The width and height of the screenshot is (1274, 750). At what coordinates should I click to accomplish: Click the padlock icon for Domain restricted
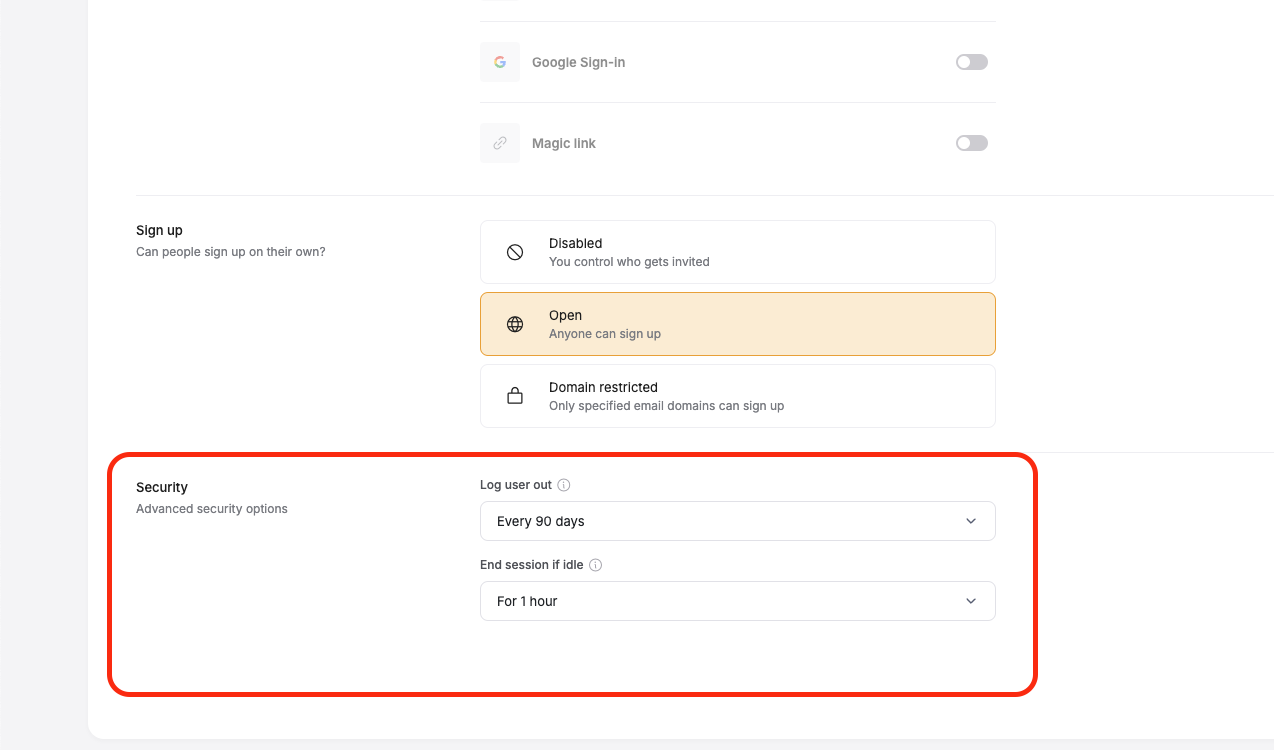[x=515, y=396]
